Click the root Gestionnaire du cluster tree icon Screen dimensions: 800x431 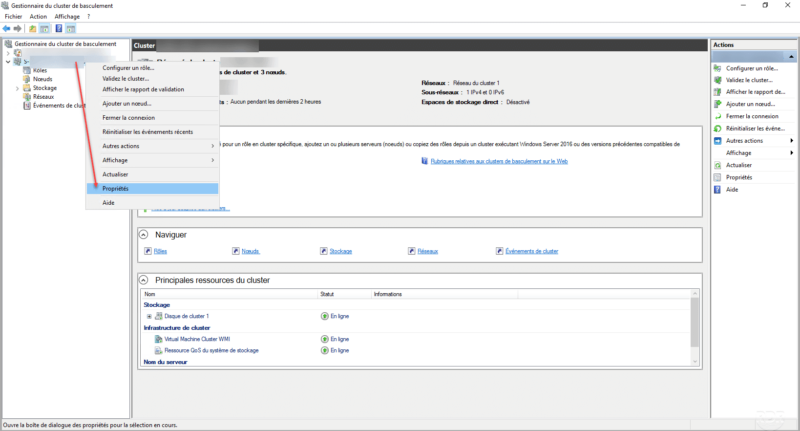(8, 44)
